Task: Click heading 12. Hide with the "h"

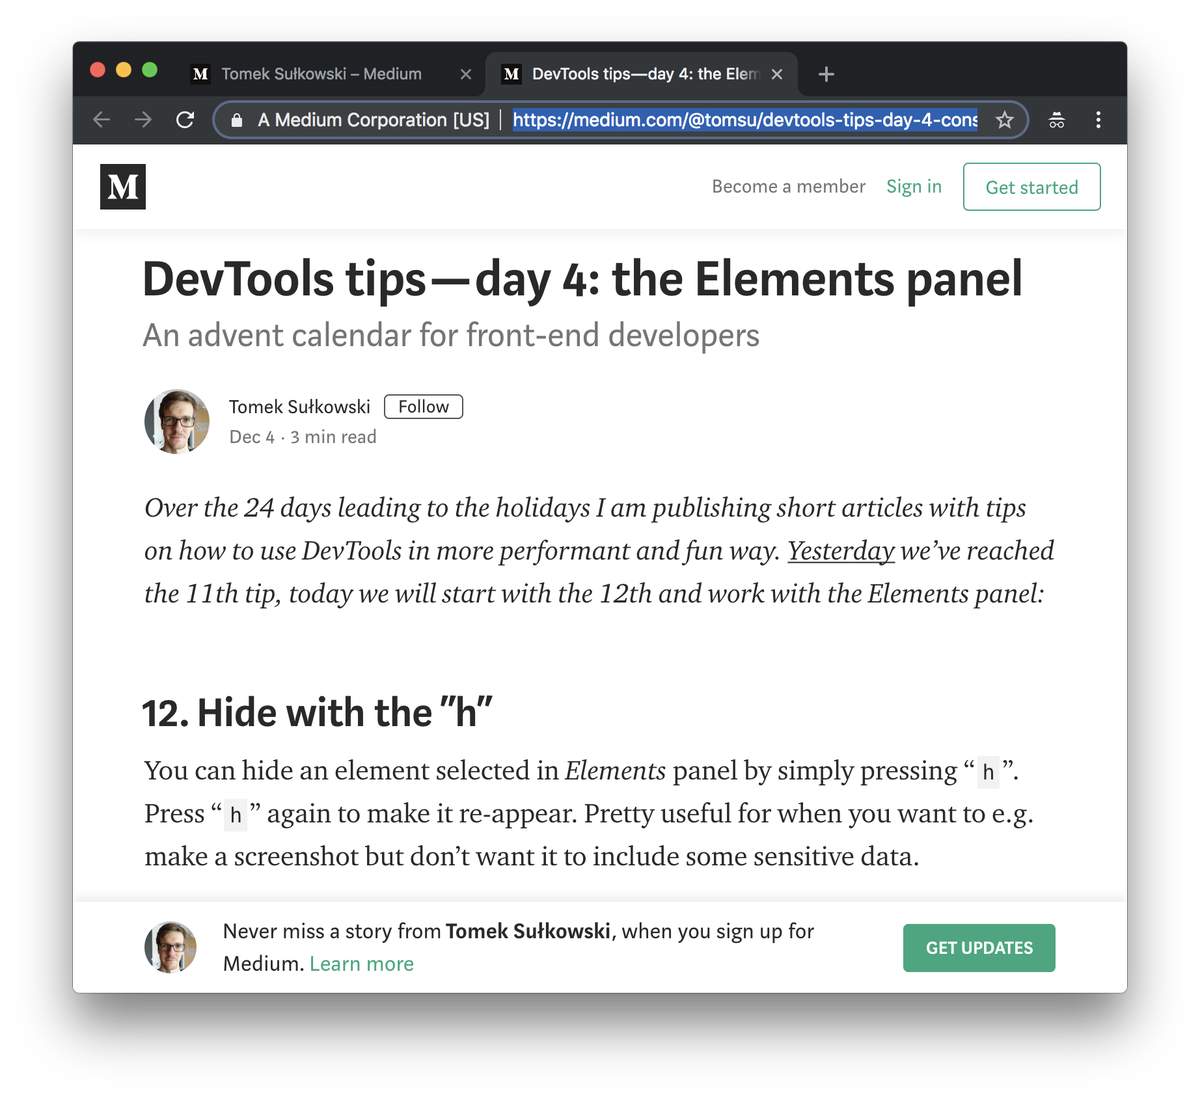Action: [x=318, y=713]
